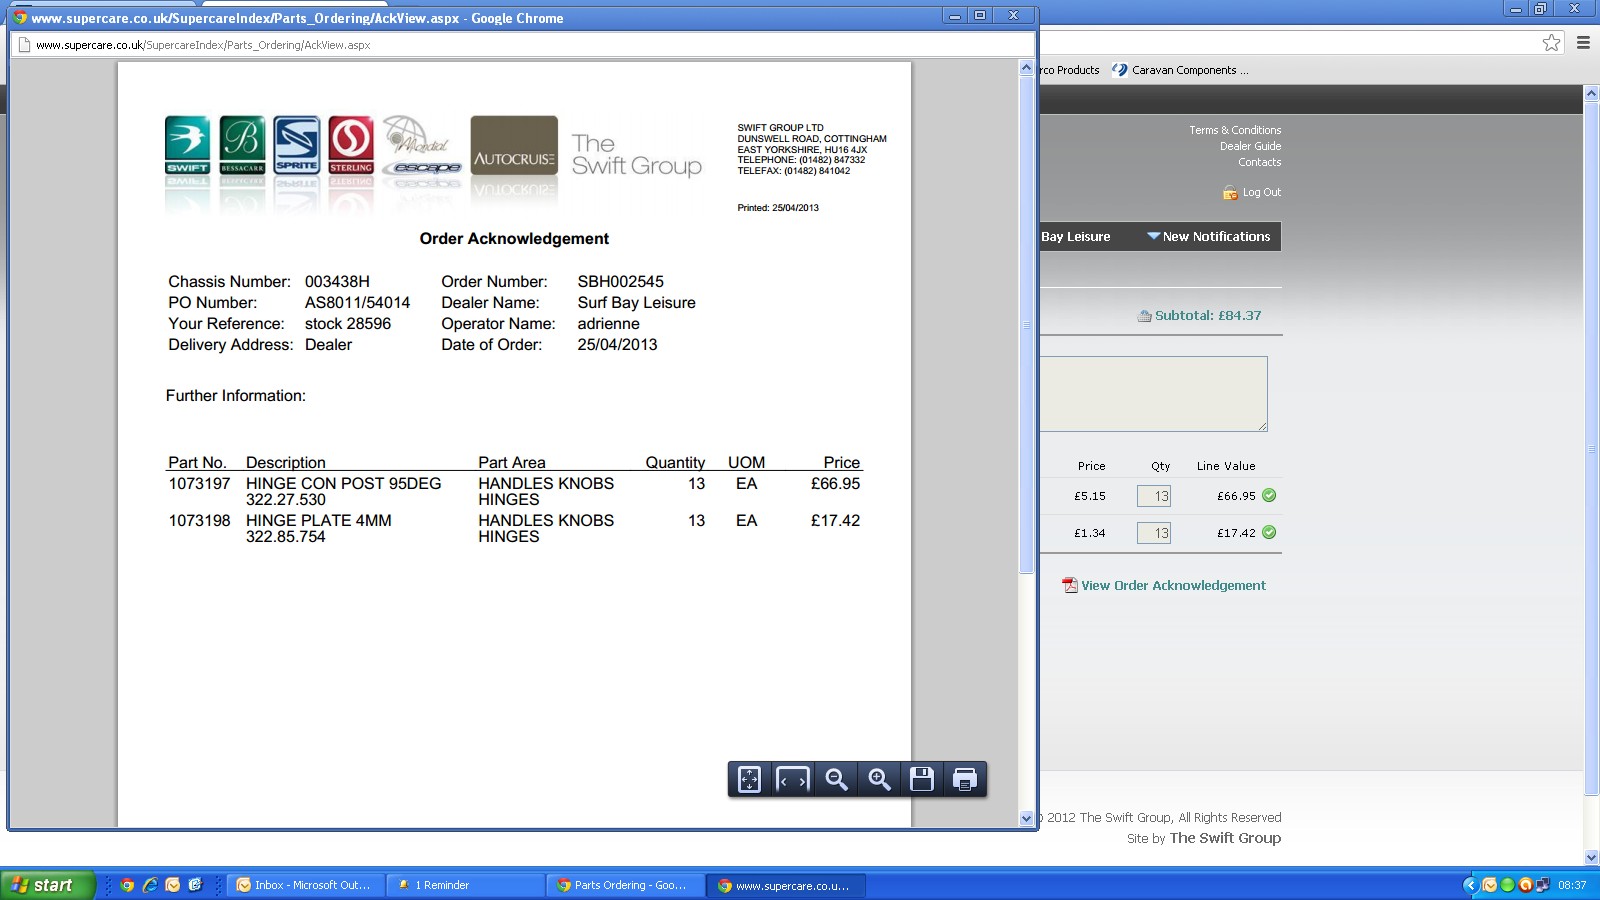Click the green tick for the £66.95 line
Image resolution: width=1600 pixels, height=900 pixels.
coord(1269,495)
